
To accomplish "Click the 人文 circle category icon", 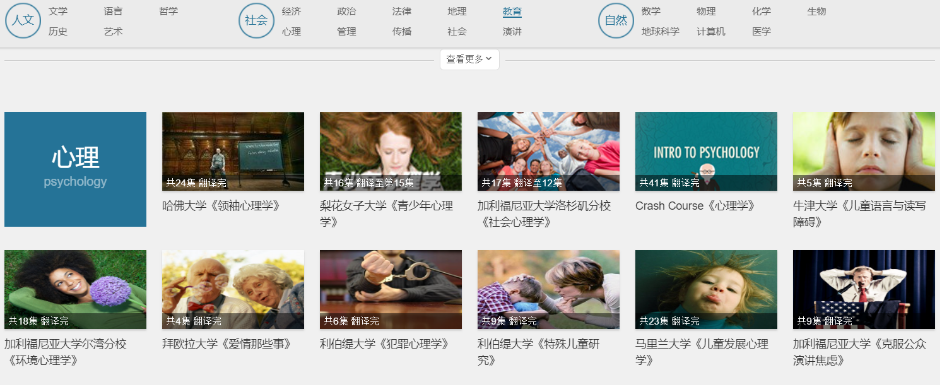I will coord(23,20).
